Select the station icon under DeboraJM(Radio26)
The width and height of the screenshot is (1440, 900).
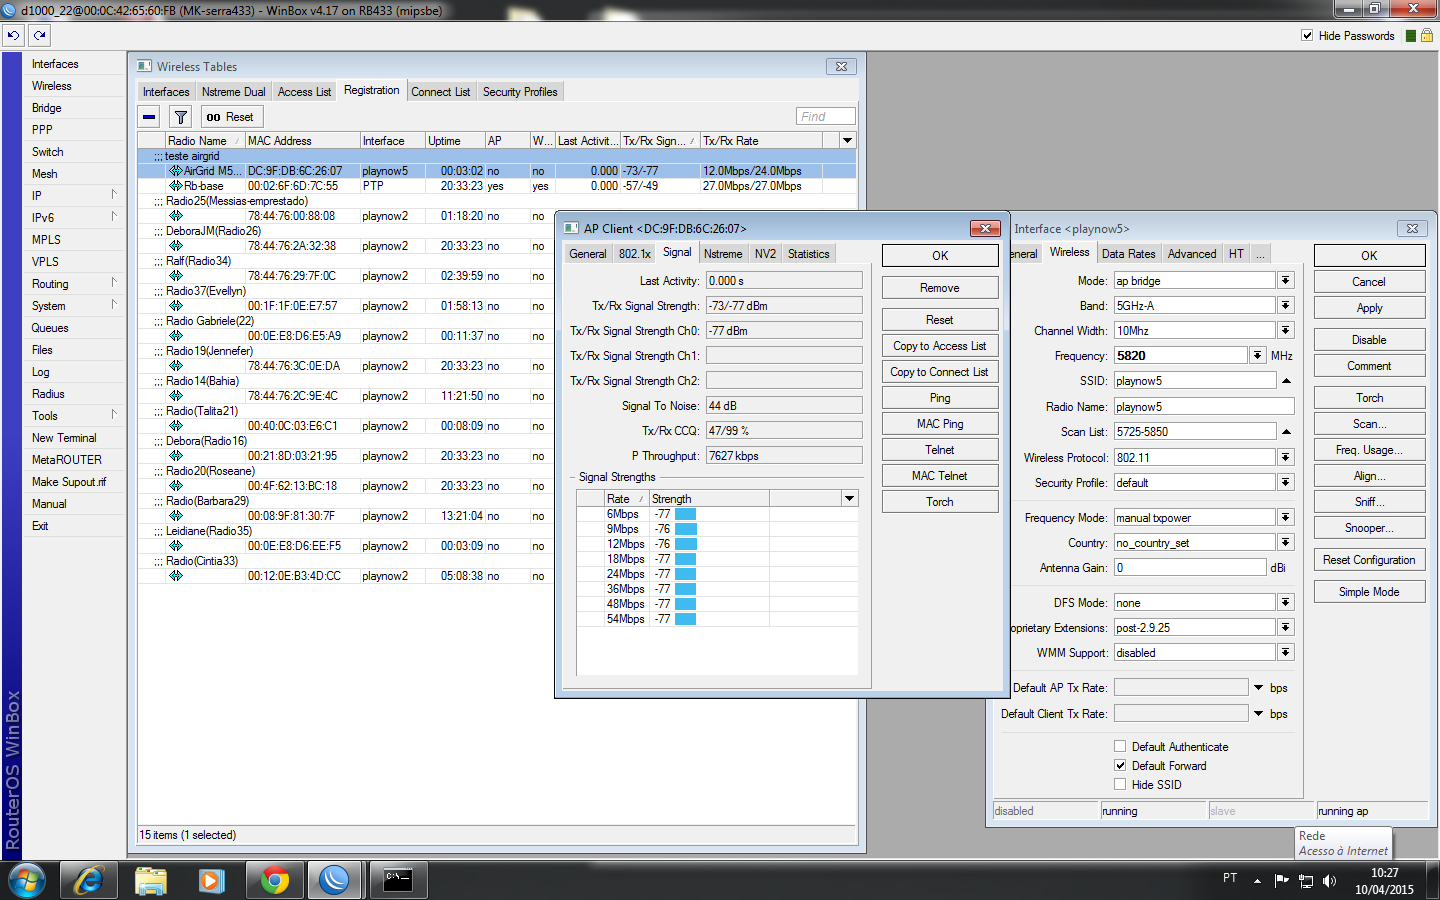point(176,246)
